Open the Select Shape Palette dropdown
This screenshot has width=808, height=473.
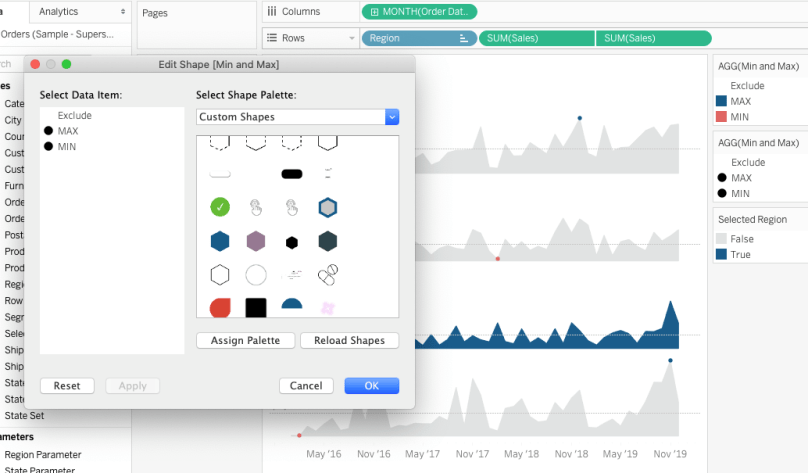tap(392, 117)
